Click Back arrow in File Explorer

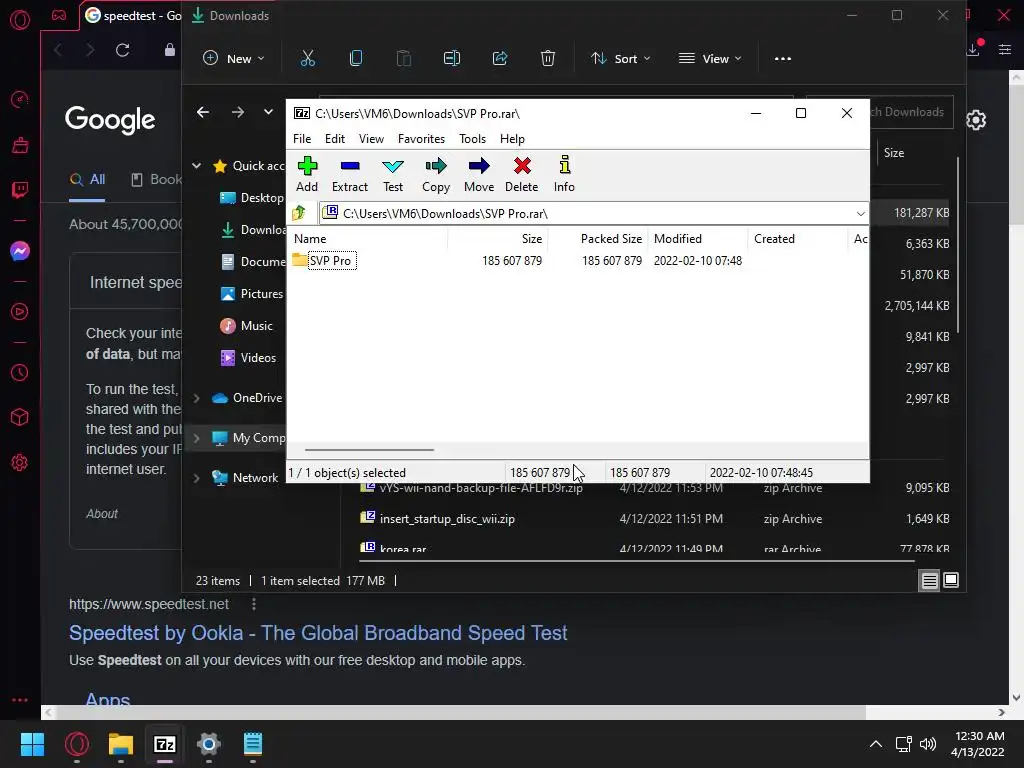point(203,112)
